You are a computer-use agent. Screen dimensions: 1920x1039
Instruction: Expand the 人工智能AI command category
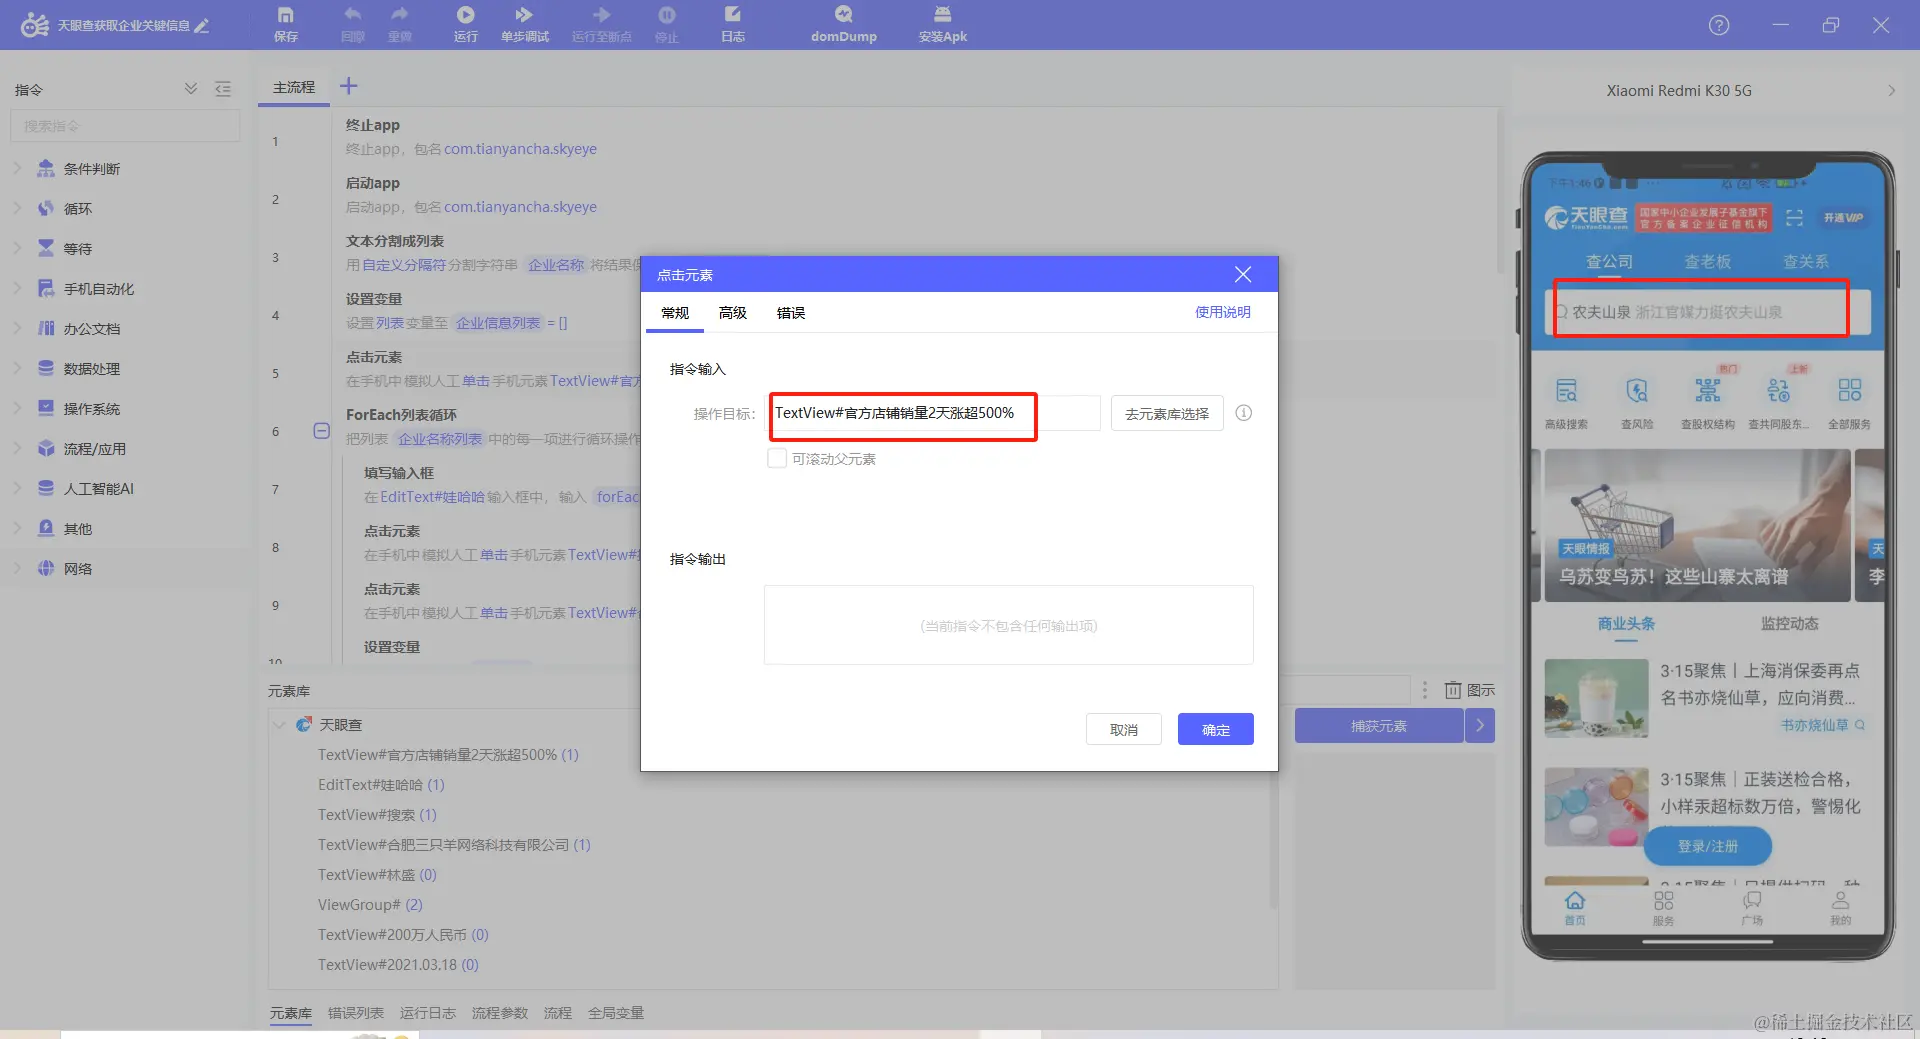17,488
